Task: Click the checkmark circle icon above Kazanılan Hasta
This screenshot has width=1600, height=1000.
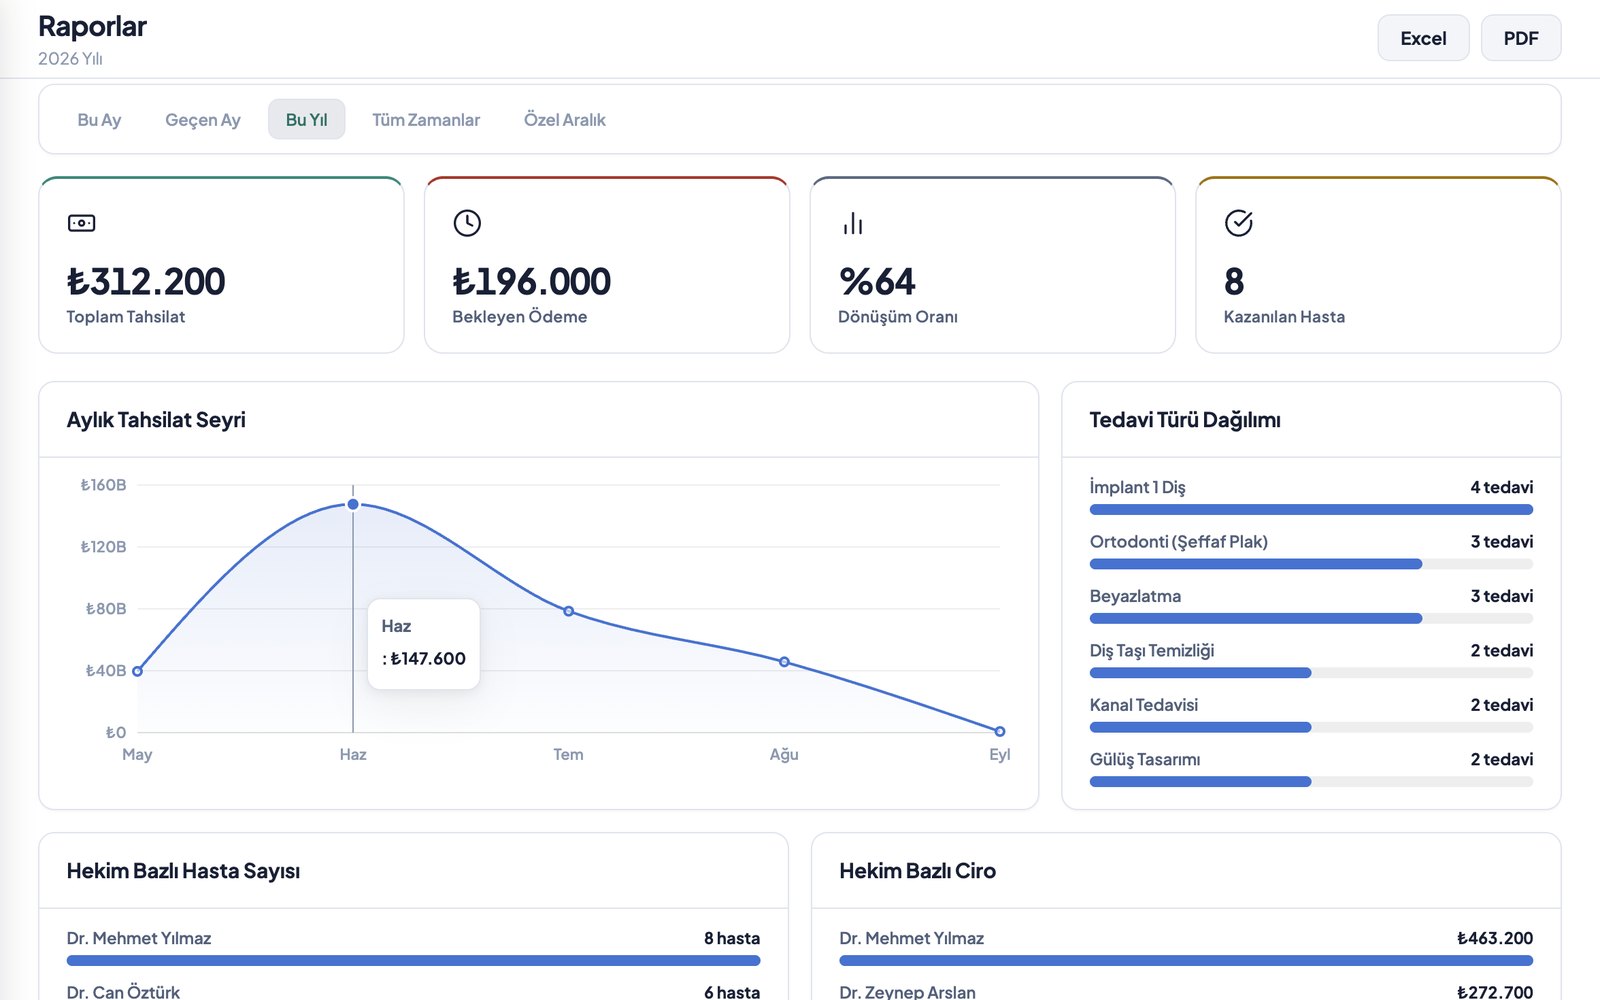Action: pyautogui.click(x=1239, y=223)
